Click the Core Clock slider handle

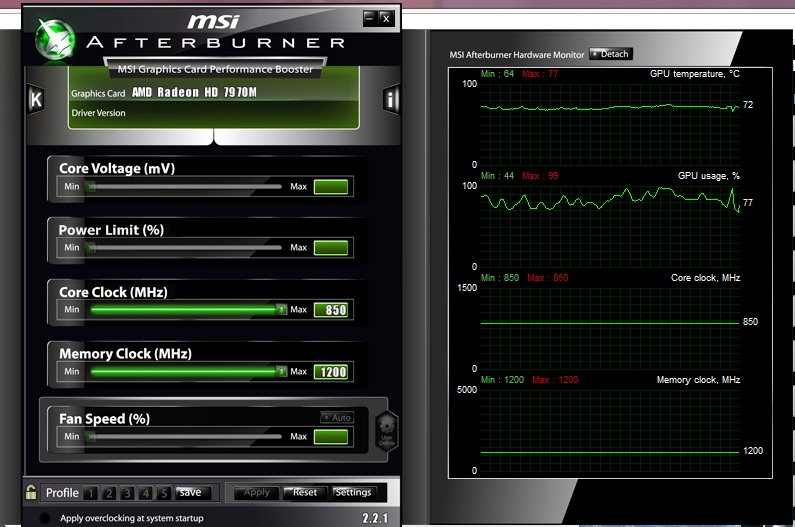(281, 309)
